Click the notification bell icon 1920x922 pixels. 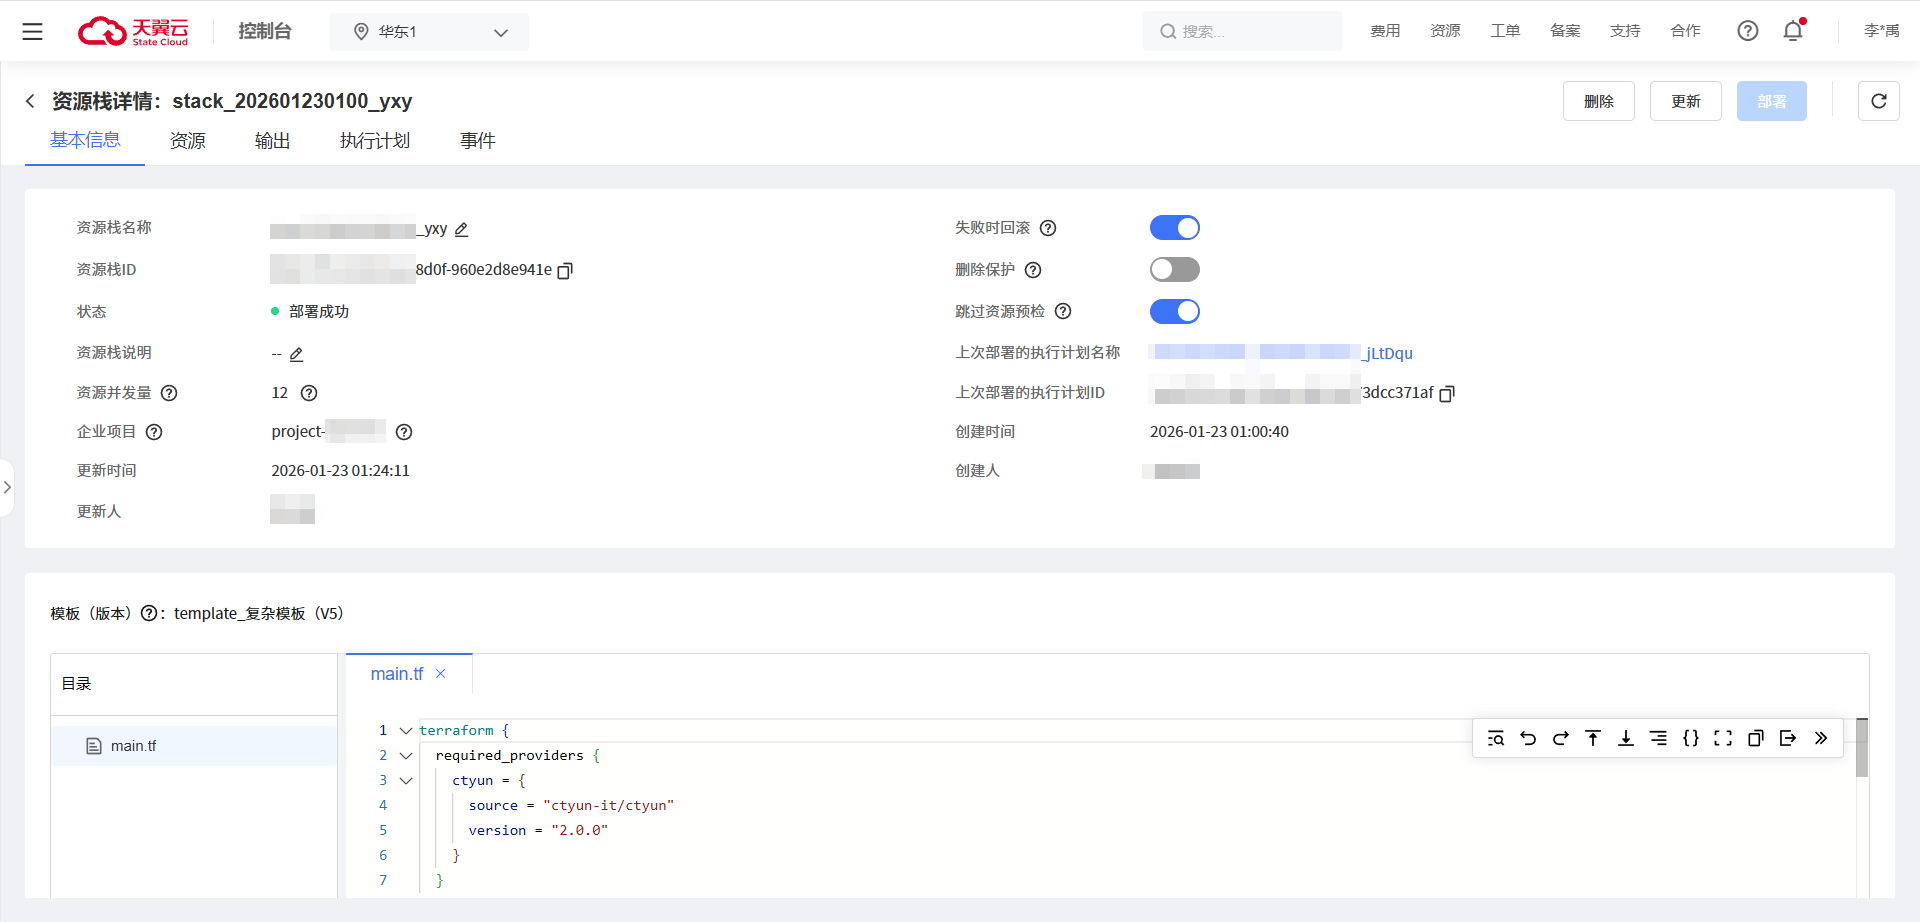[x=1792, y=31]
